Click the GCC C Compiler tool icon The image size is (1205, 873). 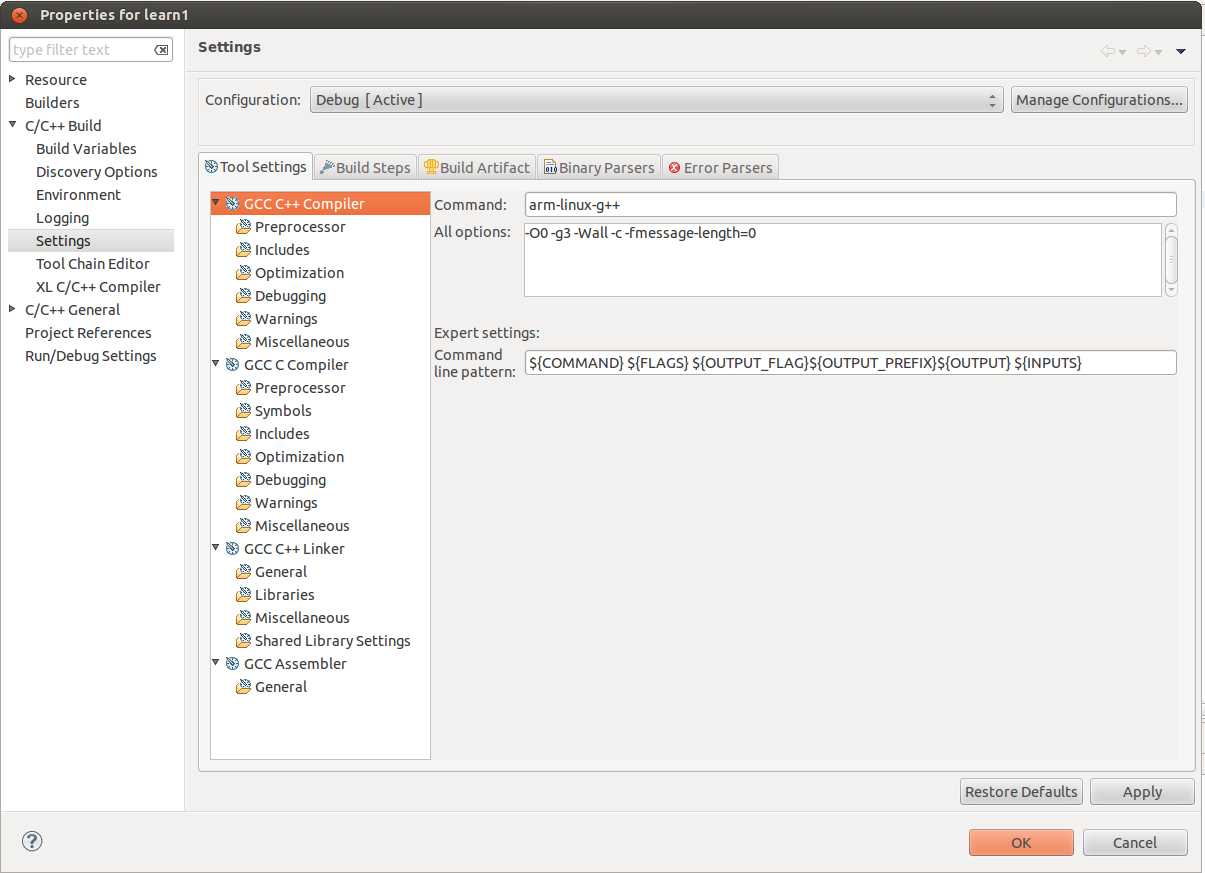232,365
